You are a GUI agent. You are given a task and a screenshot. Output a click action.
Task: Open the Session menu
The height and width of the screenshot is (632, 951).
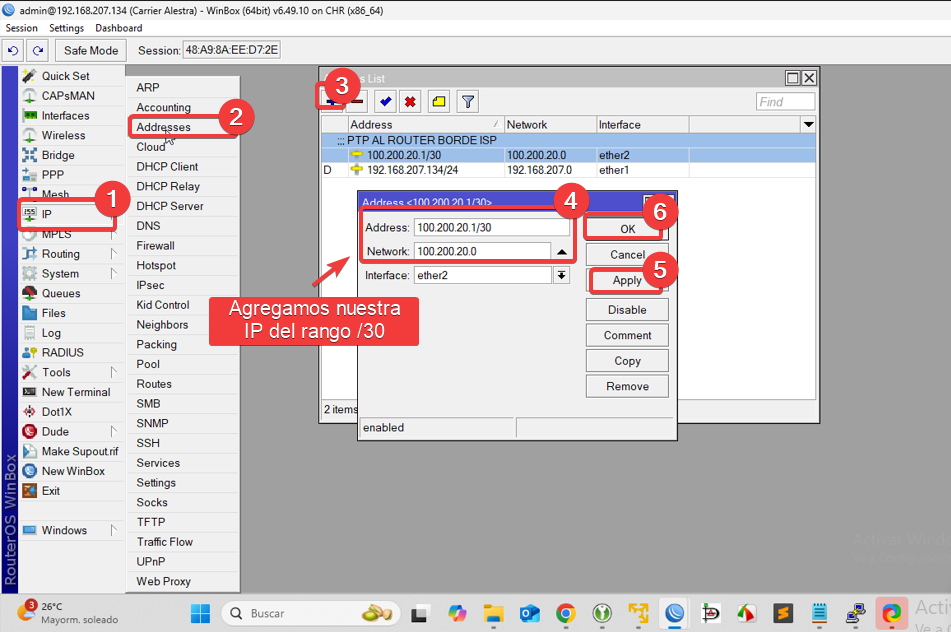click(x=20, y=27)
